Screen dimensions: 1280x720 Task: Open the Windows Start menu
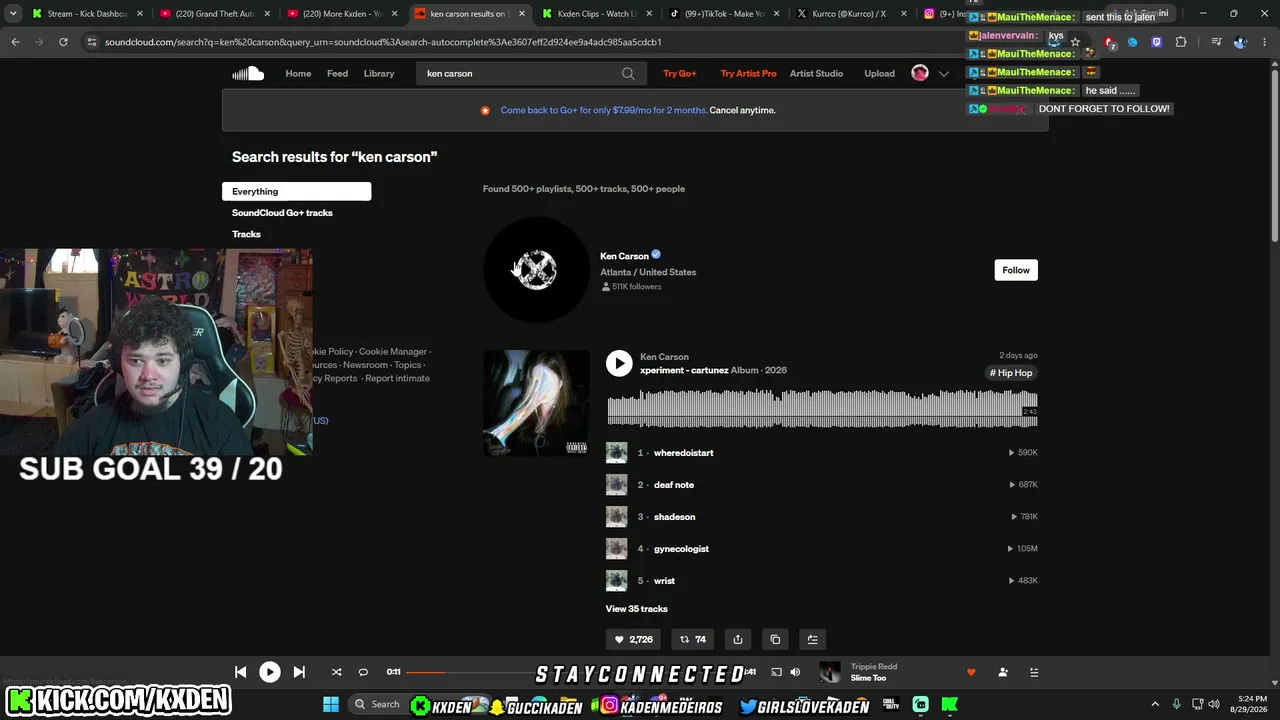pos(331,704)
